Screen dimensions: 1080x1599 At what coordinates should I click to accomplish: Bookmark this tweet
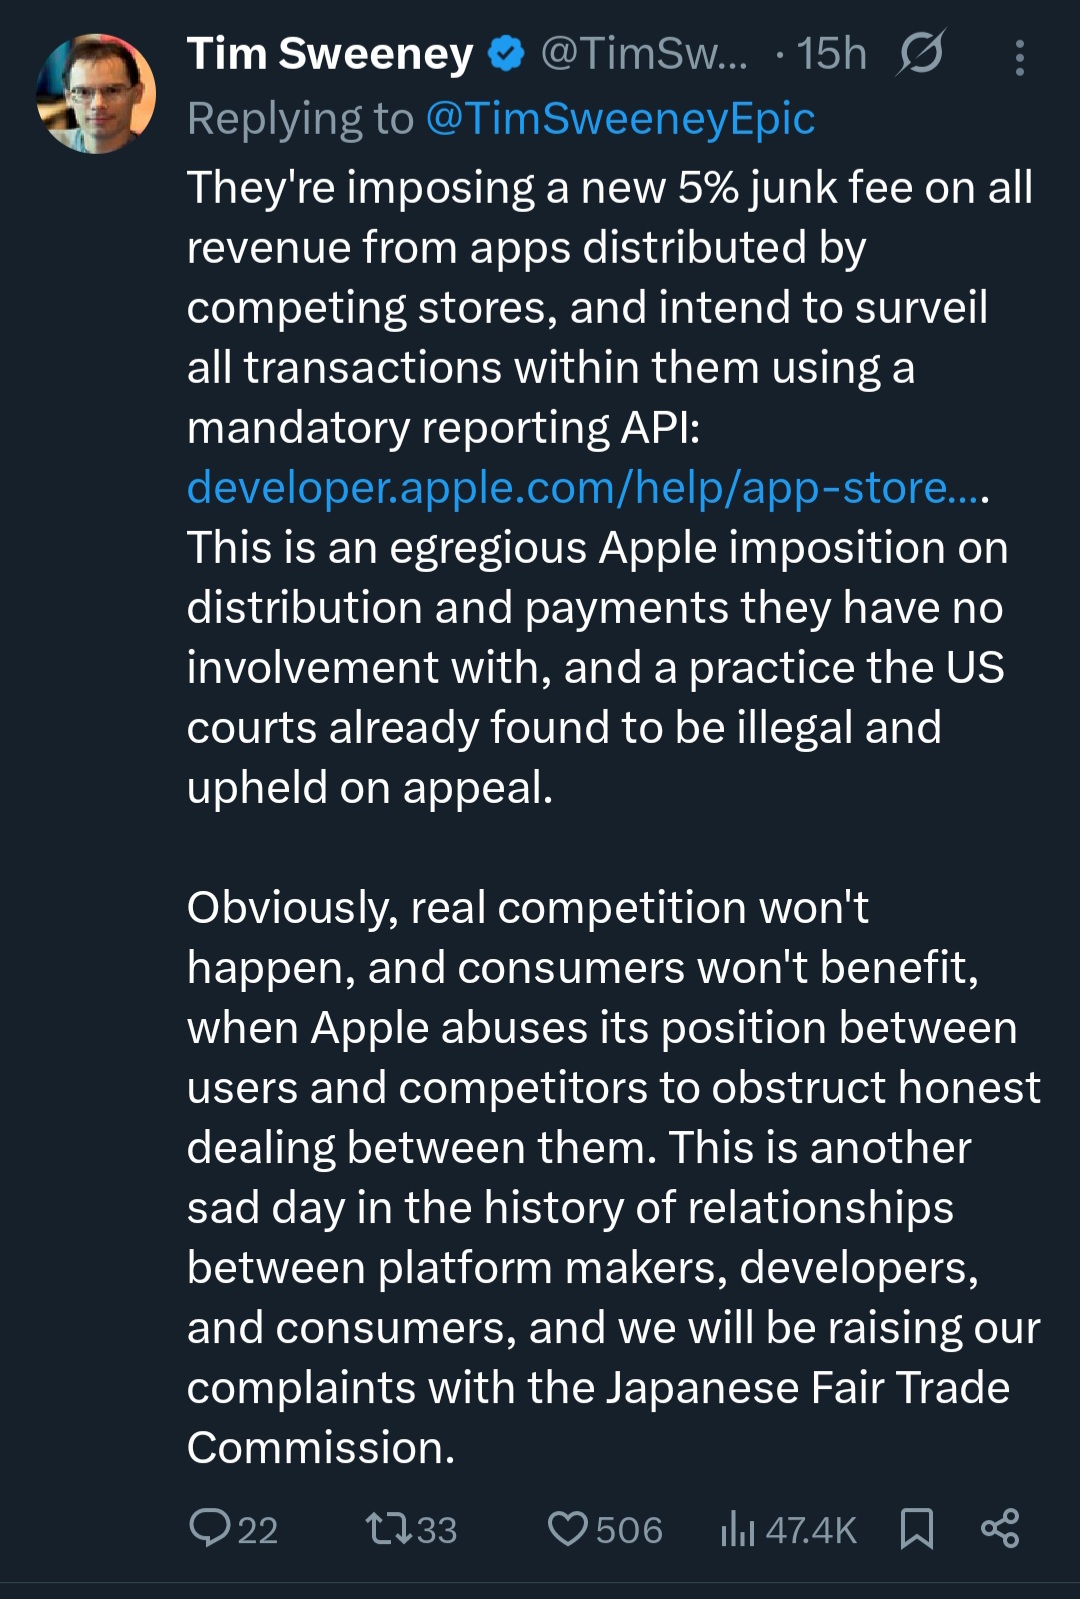click(916, 1528)
